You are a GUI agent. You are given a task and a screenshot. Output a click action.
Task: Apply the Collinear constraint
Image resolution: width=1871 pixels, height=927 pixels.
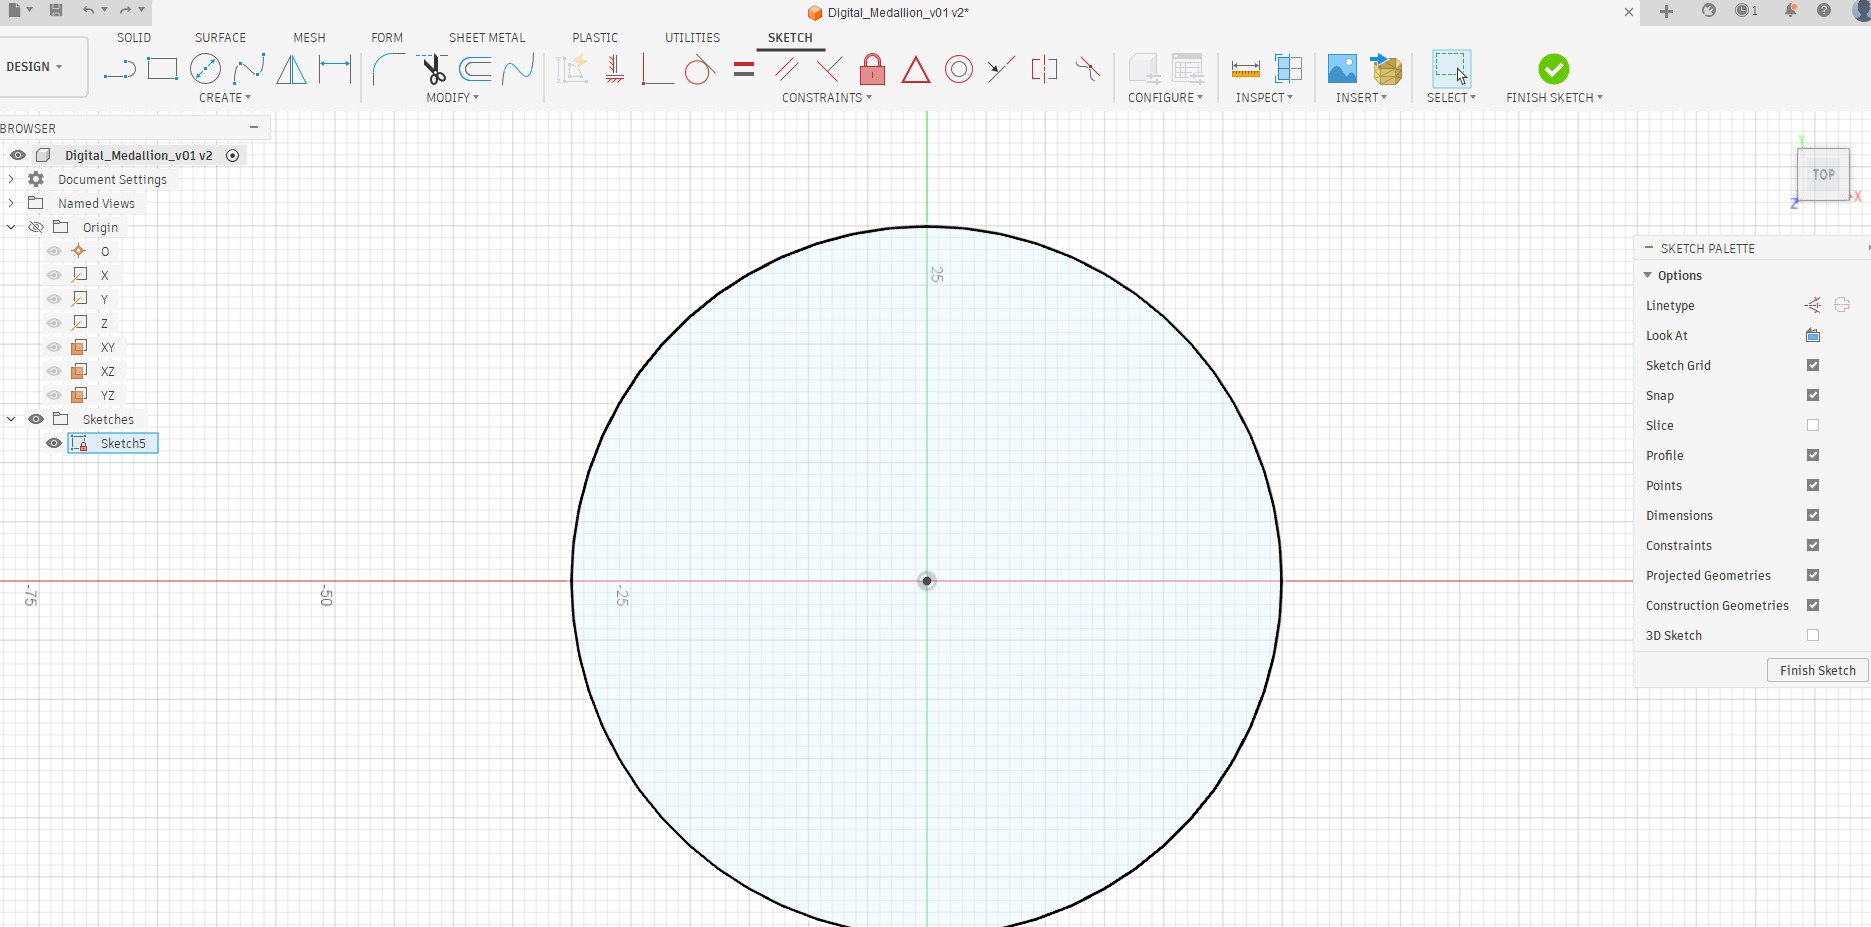[1001, 69]
